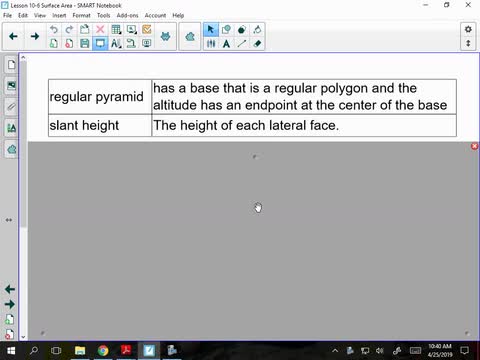The width and height of the screenshot is (480, 360).
Task: Open the Gallery sidebar tab
Action: pos(11,86)
